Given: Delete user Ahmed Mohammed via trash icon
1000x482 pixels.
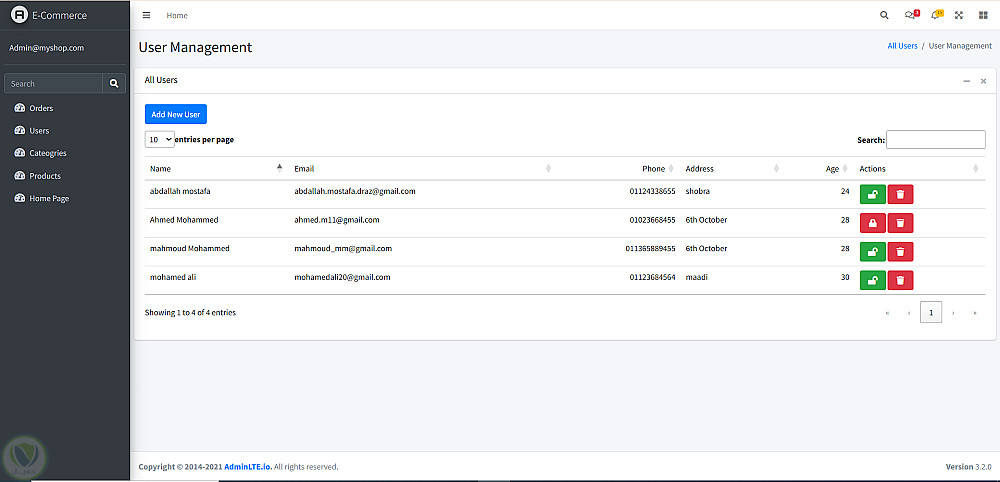Looking at the screenshot, I should coord(901,223).
